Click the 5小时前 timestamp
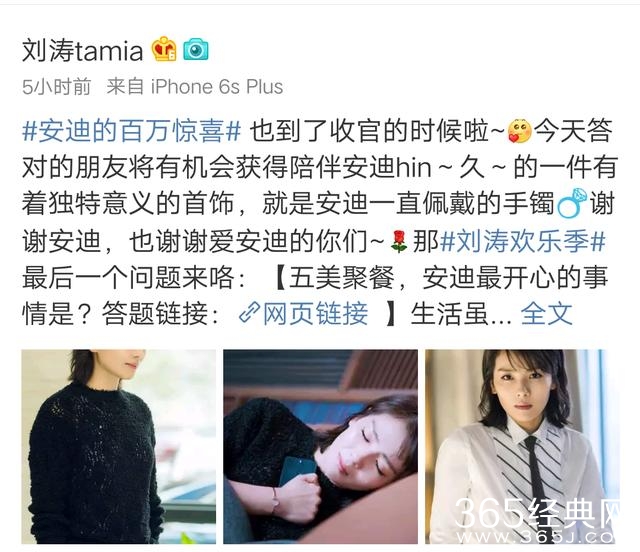The image size is (640, 552). [56, 87]
